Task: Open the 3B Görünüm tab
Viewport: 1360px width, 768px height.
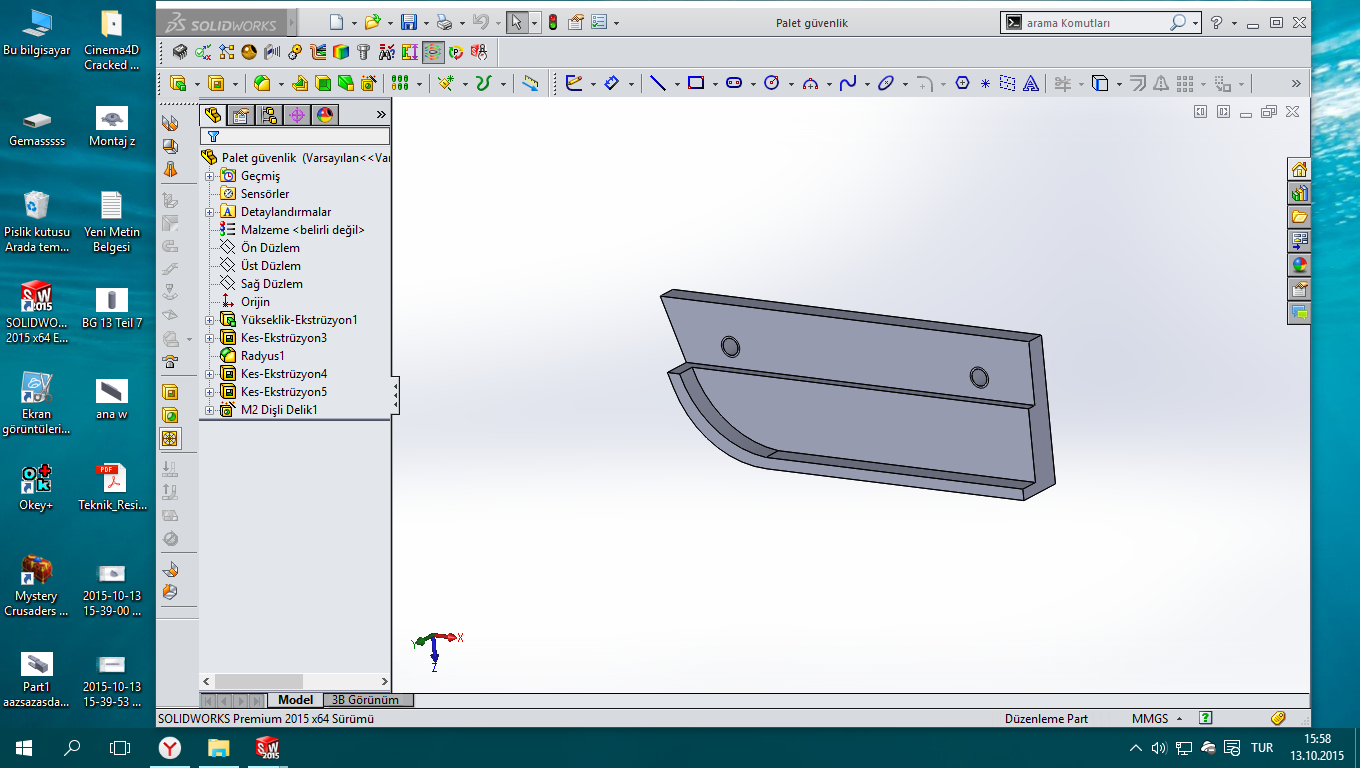Action: click(x=366, y=700)
